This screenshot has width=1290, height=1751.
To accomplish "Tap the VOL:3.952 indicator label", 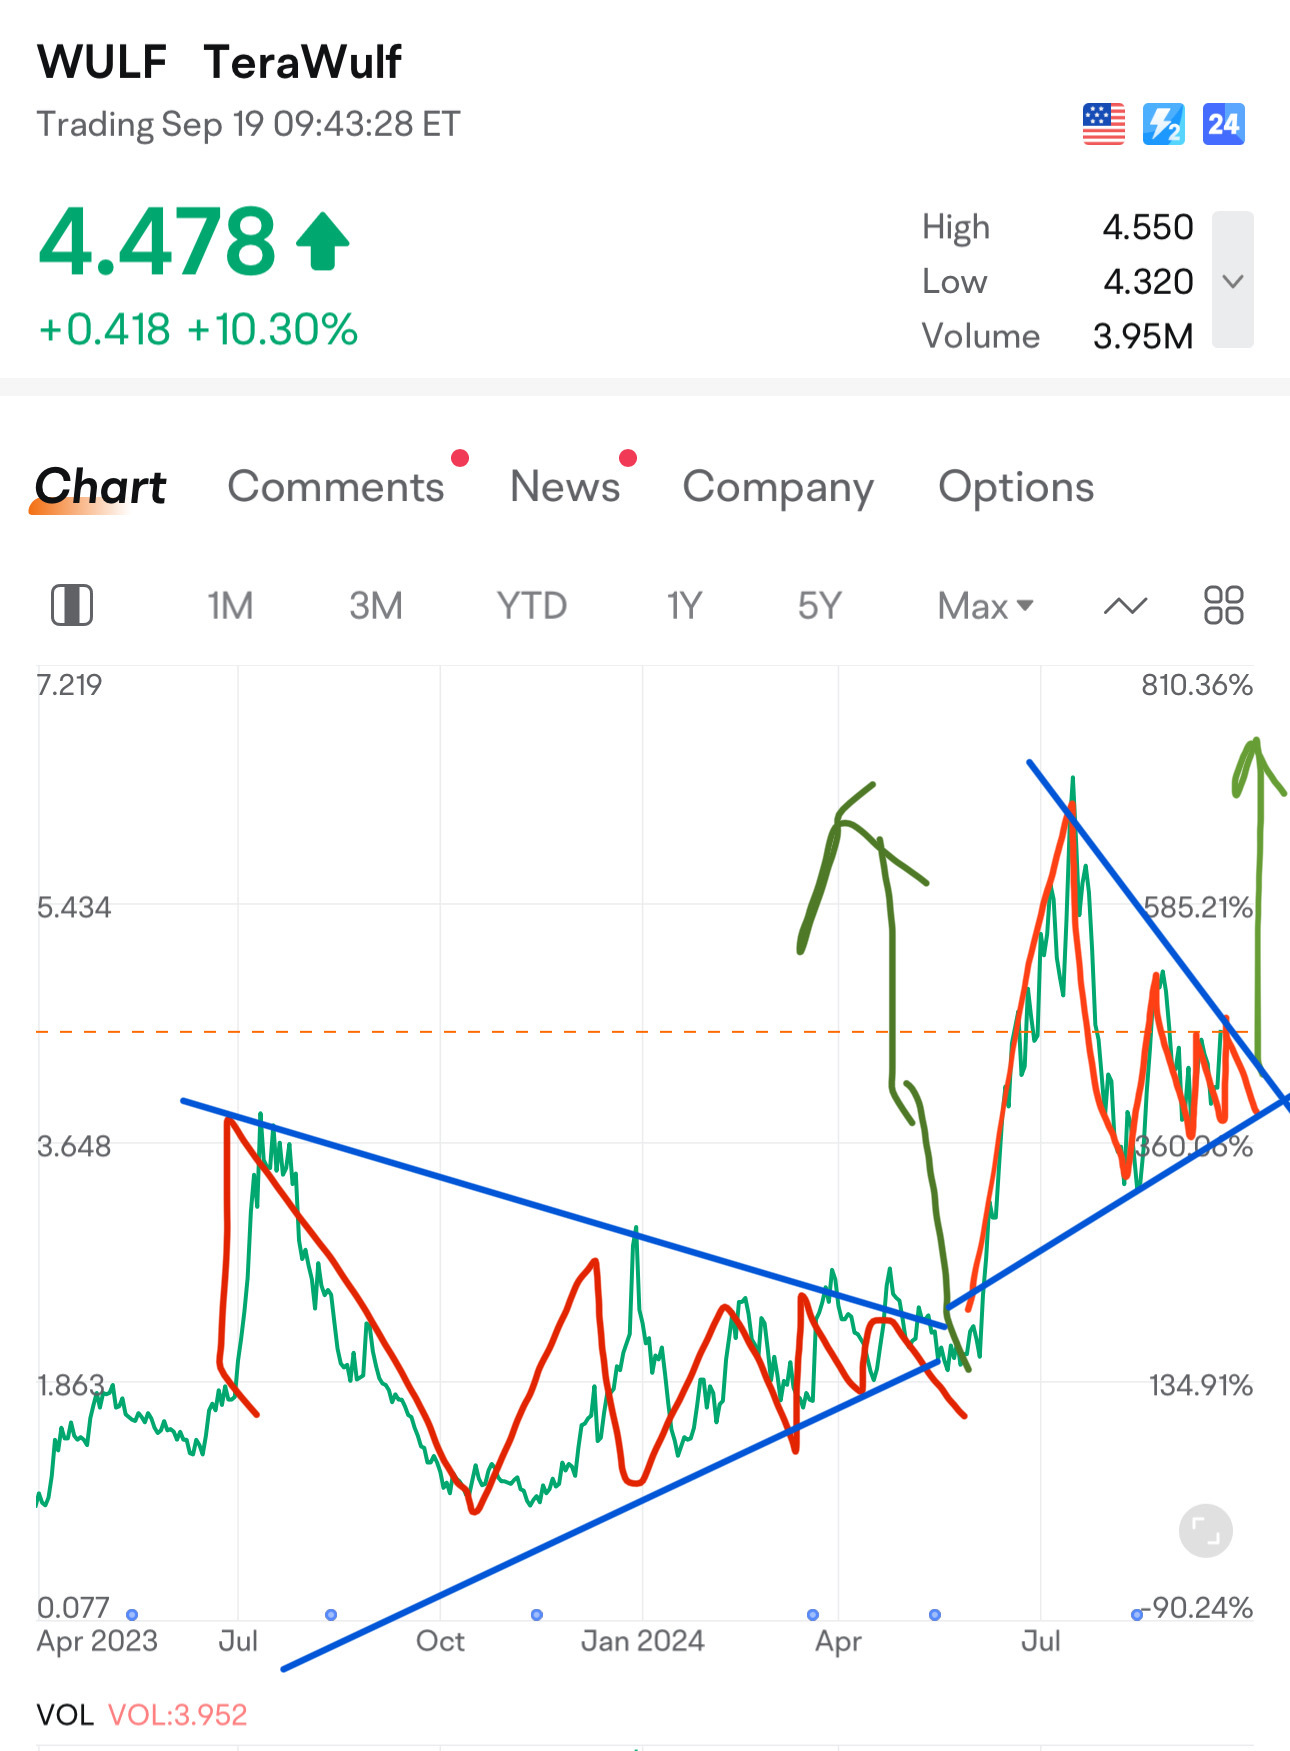I will click(177, 1715).
